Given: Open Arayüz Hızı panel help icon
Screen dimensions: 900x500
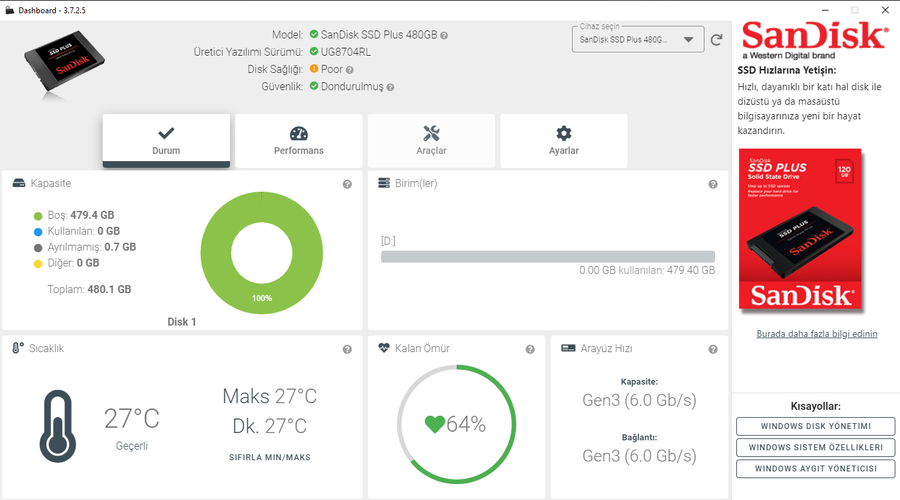Looking at the screenshot, I should click(713, 349).
